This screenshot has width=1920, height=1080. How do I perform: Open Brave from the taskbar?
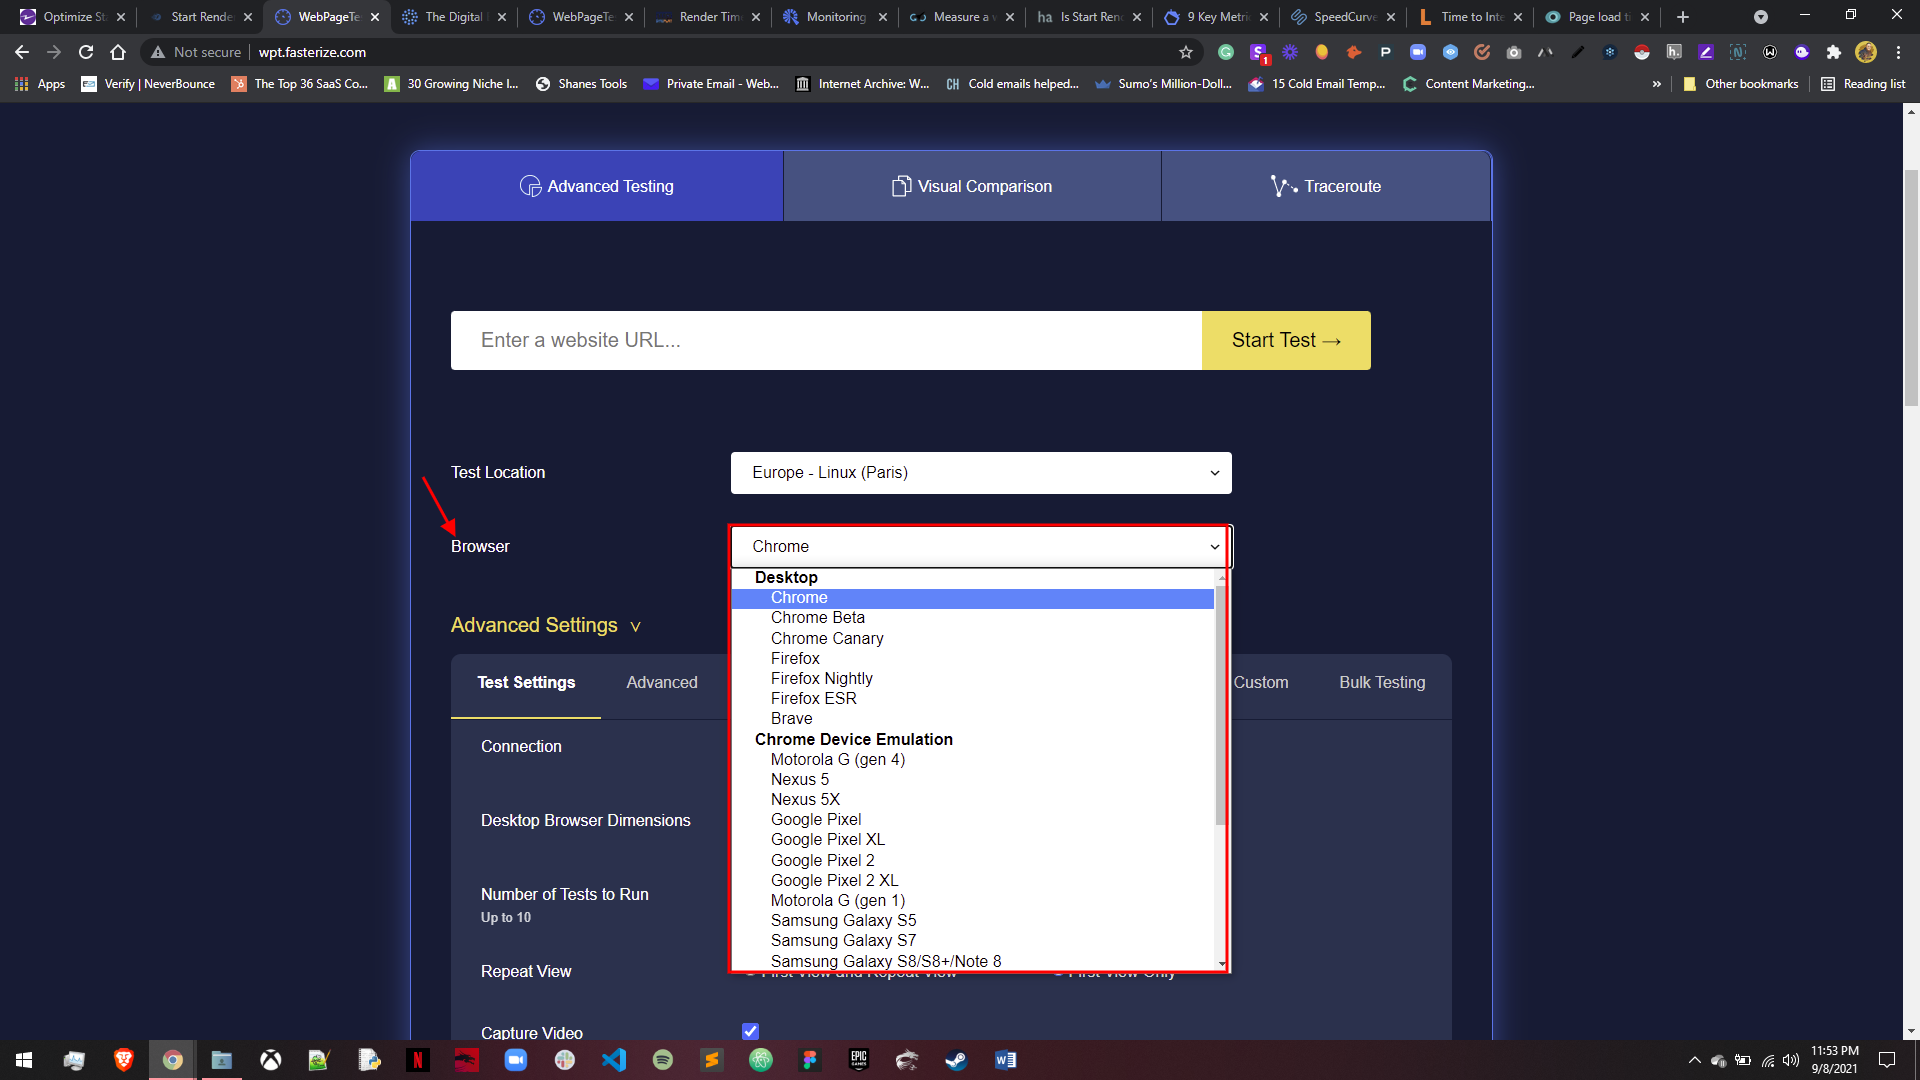point(123,1060)
